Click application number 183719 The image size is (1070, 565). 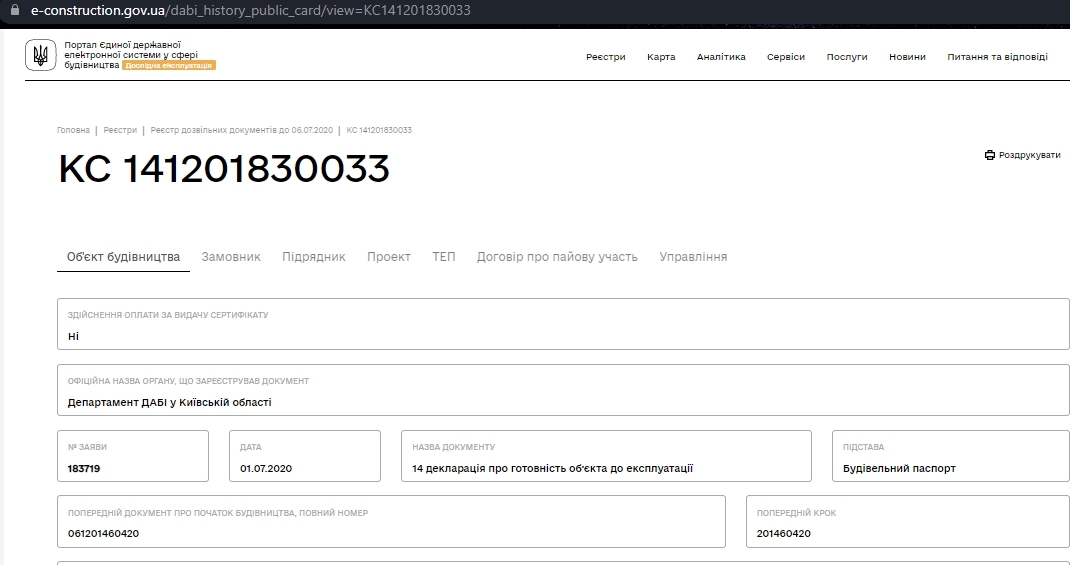pyautogui.click(x=84, y=468)
